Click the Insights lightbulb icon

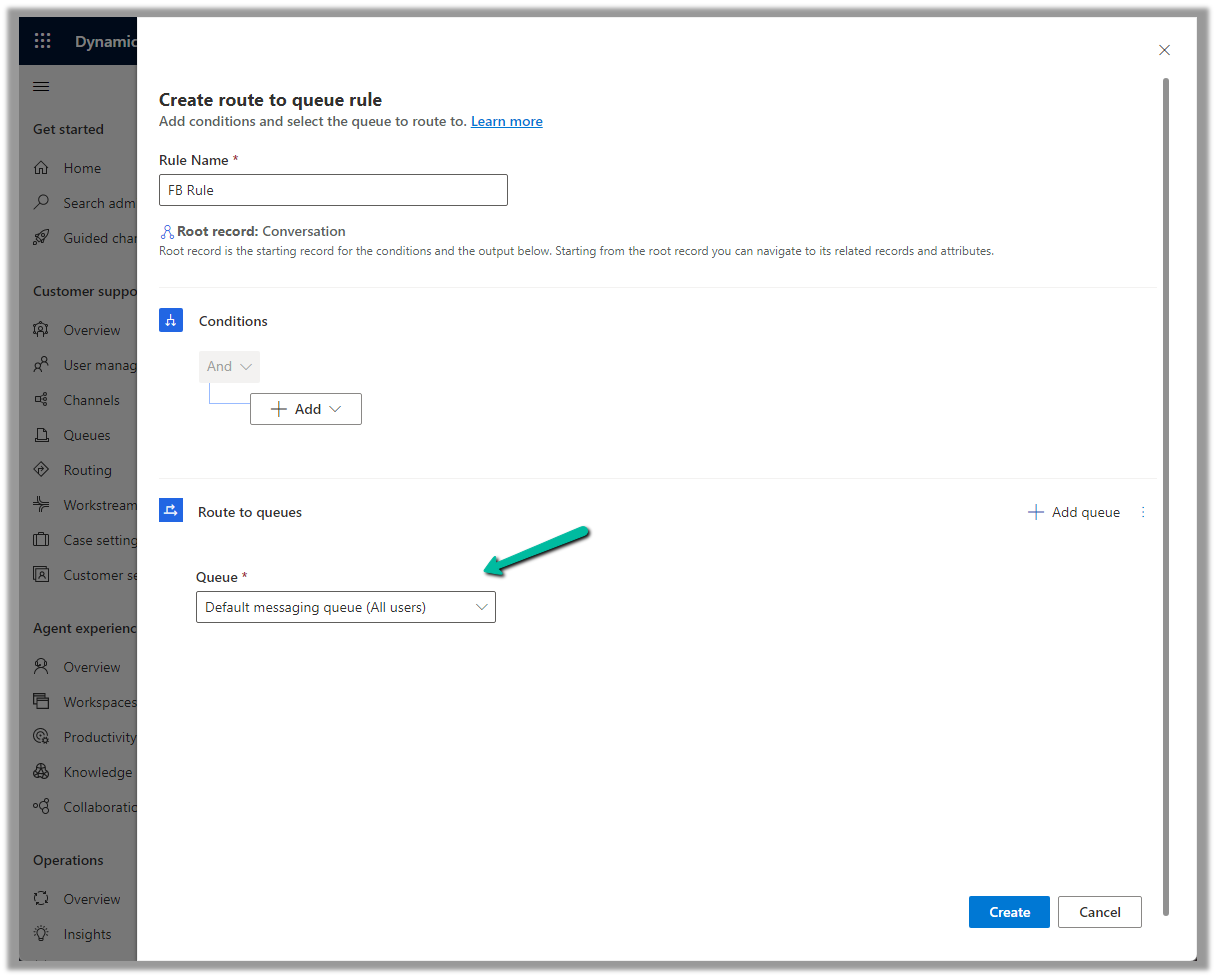pos(41,934)
